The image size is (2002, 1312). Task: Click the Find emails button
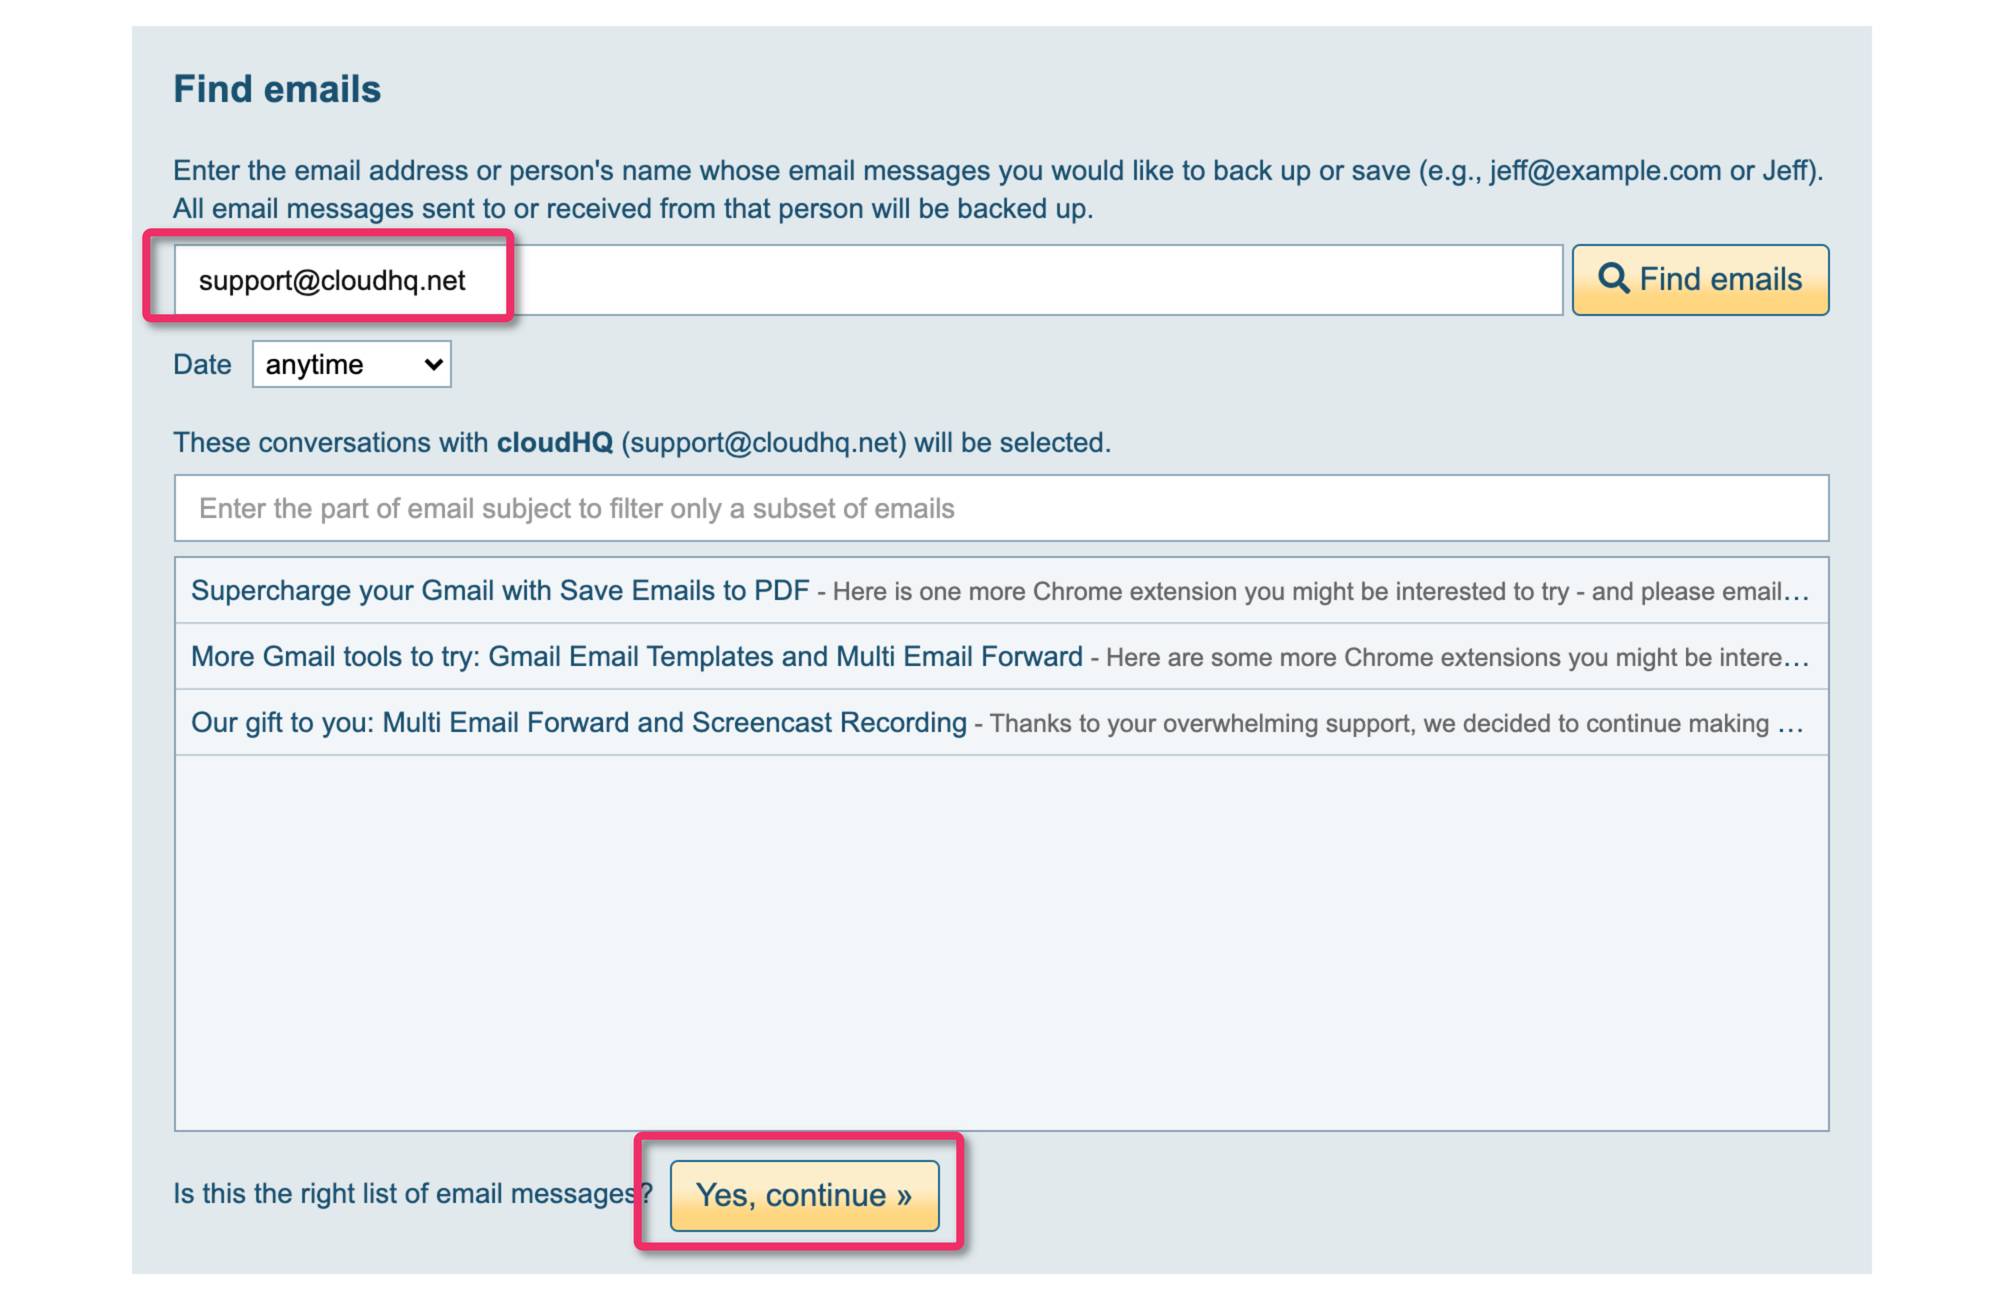coord(1699,279)
